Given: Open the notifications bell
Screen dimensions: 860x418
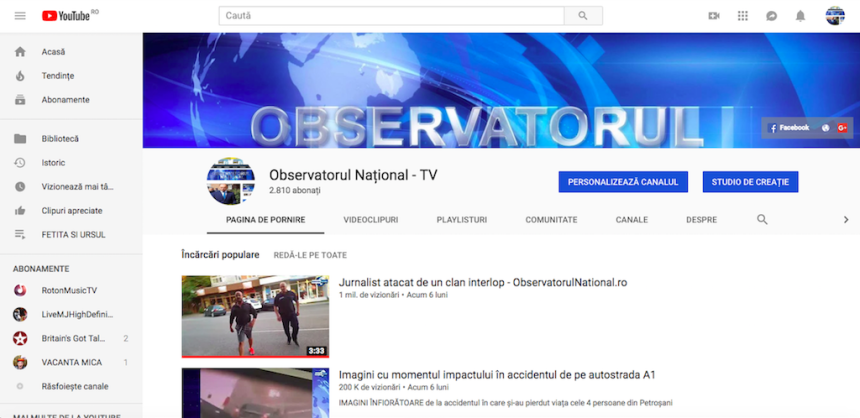Looking at the screenshot, I should [x=800, y=16].
